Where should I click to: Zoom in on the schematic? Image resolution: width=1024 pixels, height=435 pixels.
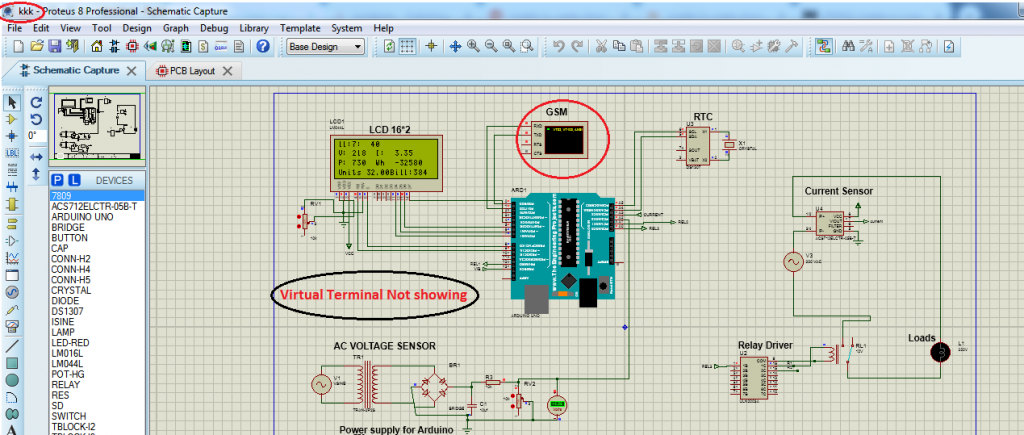click(x=473, y=46)
